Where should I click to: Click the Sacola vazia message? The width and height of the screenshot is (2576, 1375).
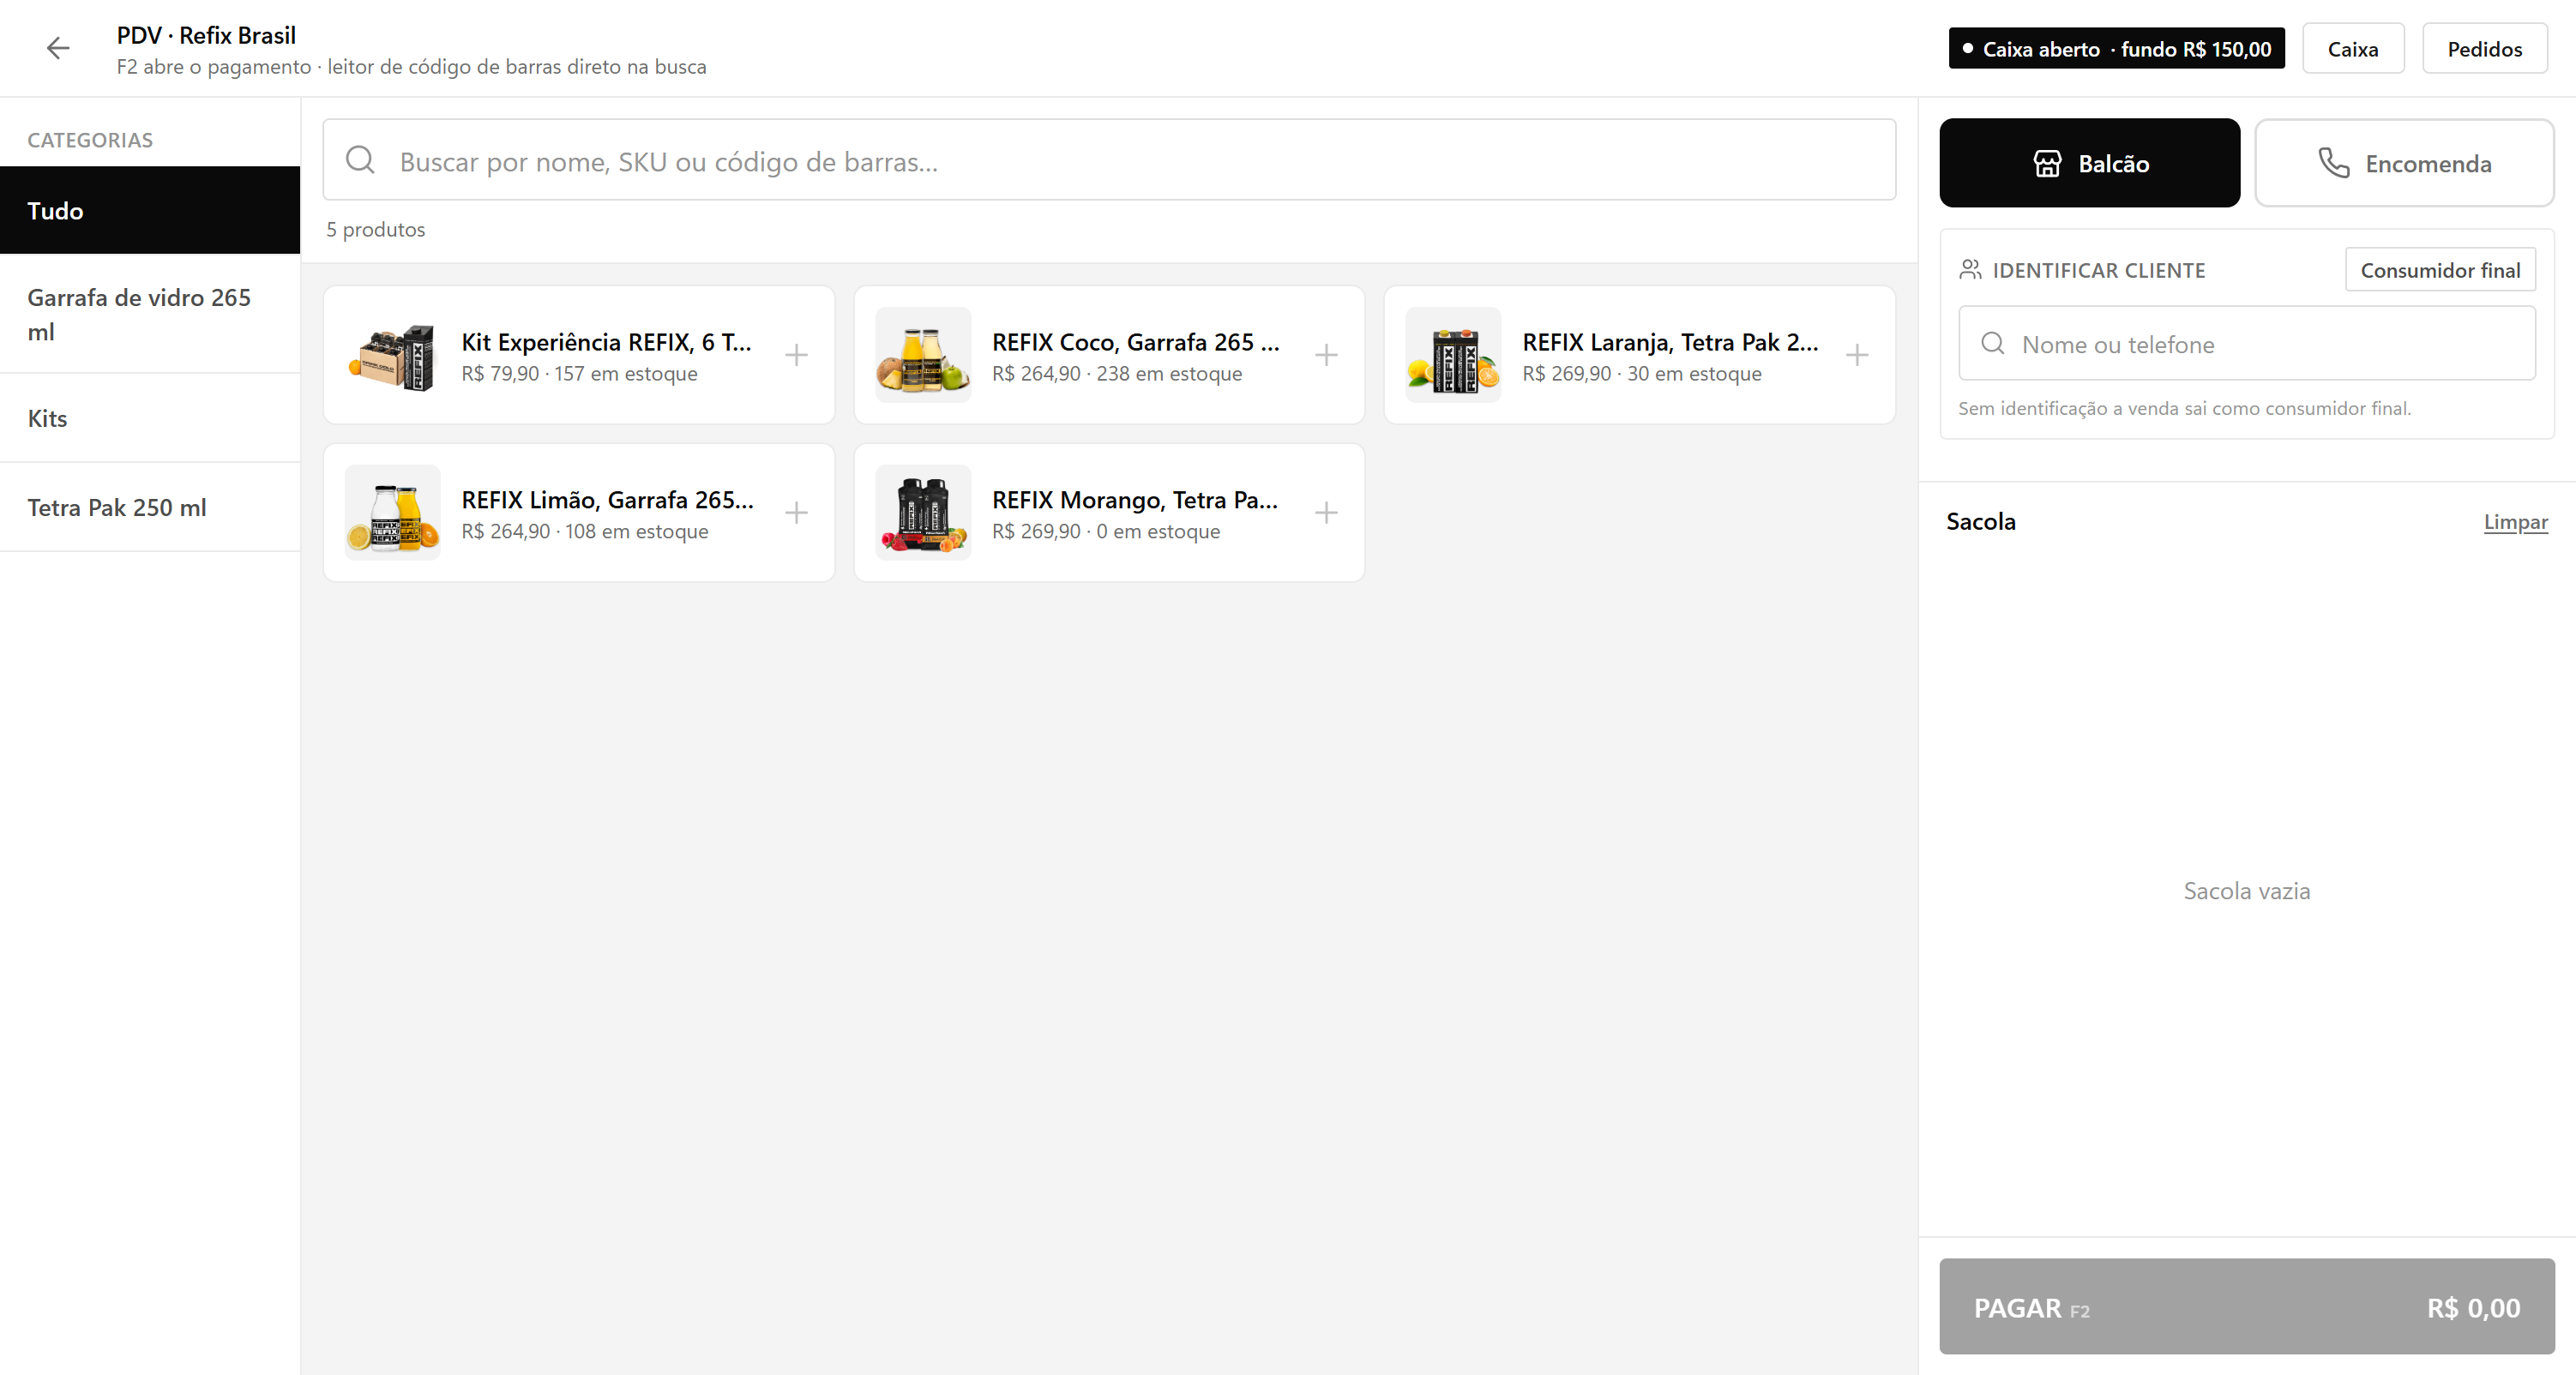pos(2247,891)
